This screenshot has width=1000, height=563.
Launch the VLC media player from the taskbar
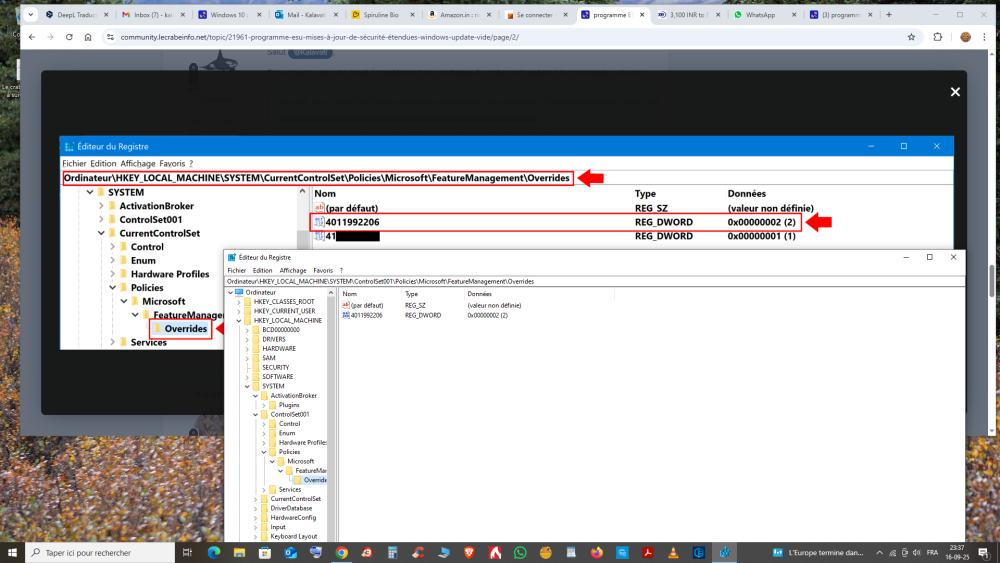673,552
